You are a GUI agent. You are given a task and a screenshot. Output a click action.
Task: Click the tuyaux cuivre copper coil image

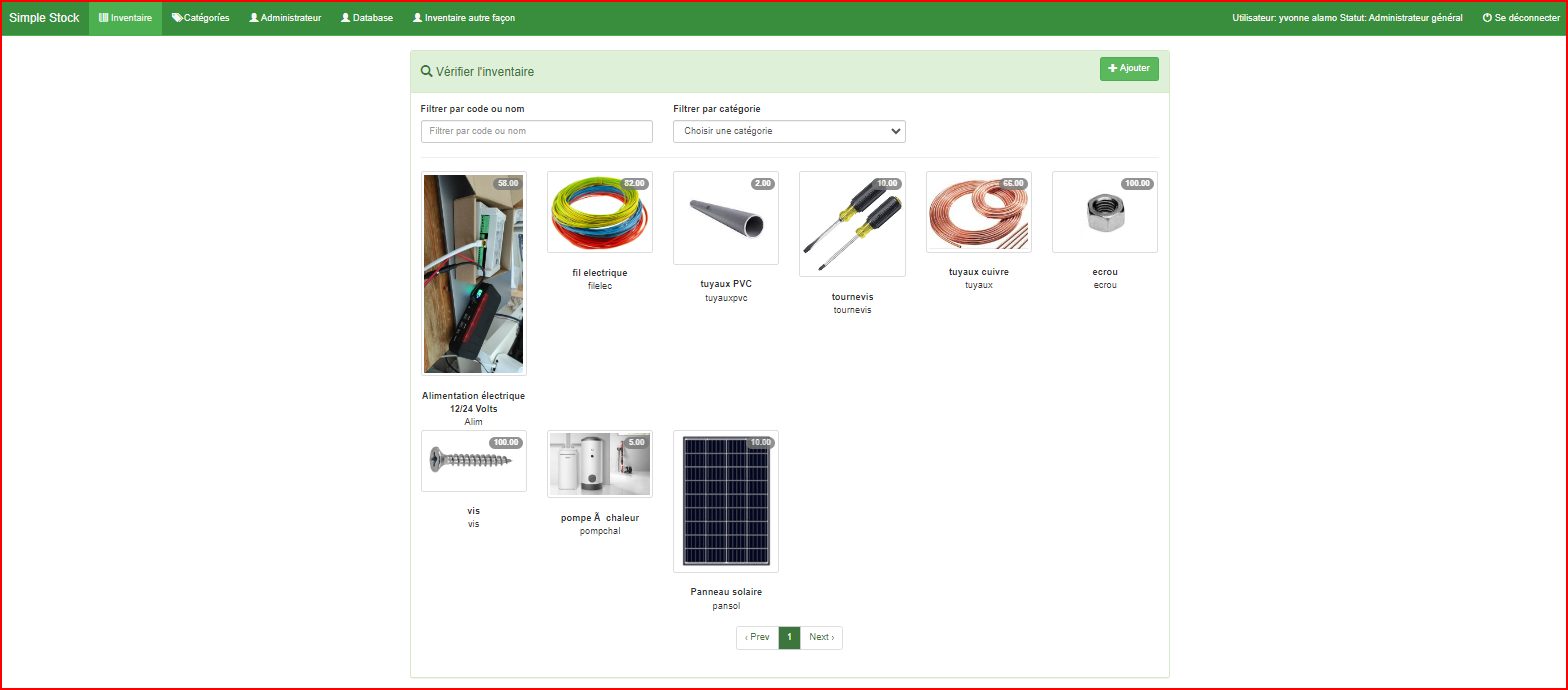(978, 212)
